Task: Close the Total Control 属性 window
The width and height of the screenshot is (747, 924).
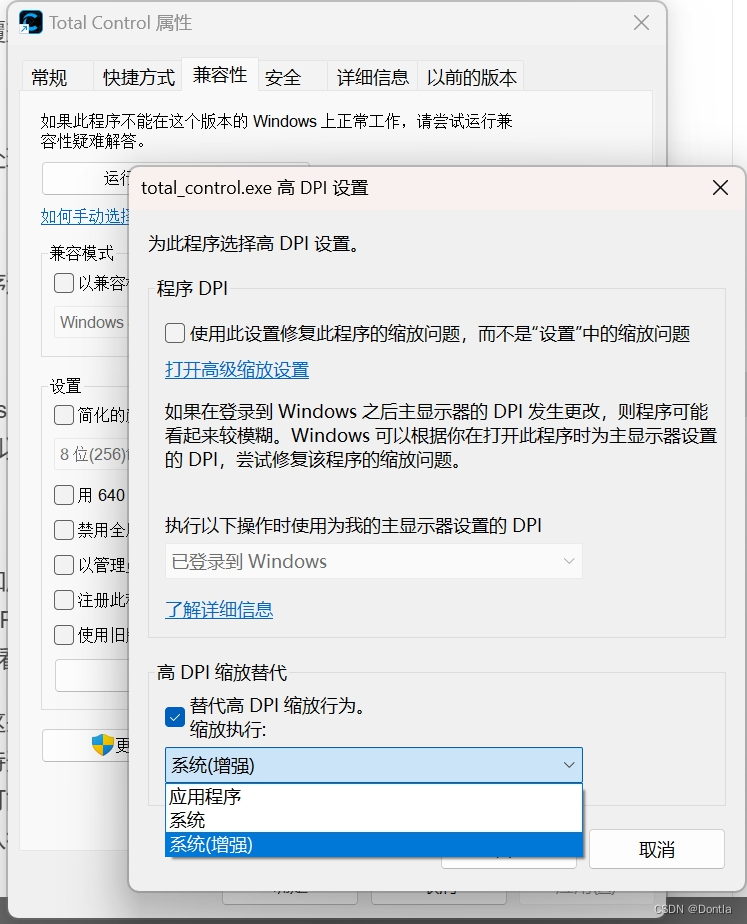Action: pos(641,23)
